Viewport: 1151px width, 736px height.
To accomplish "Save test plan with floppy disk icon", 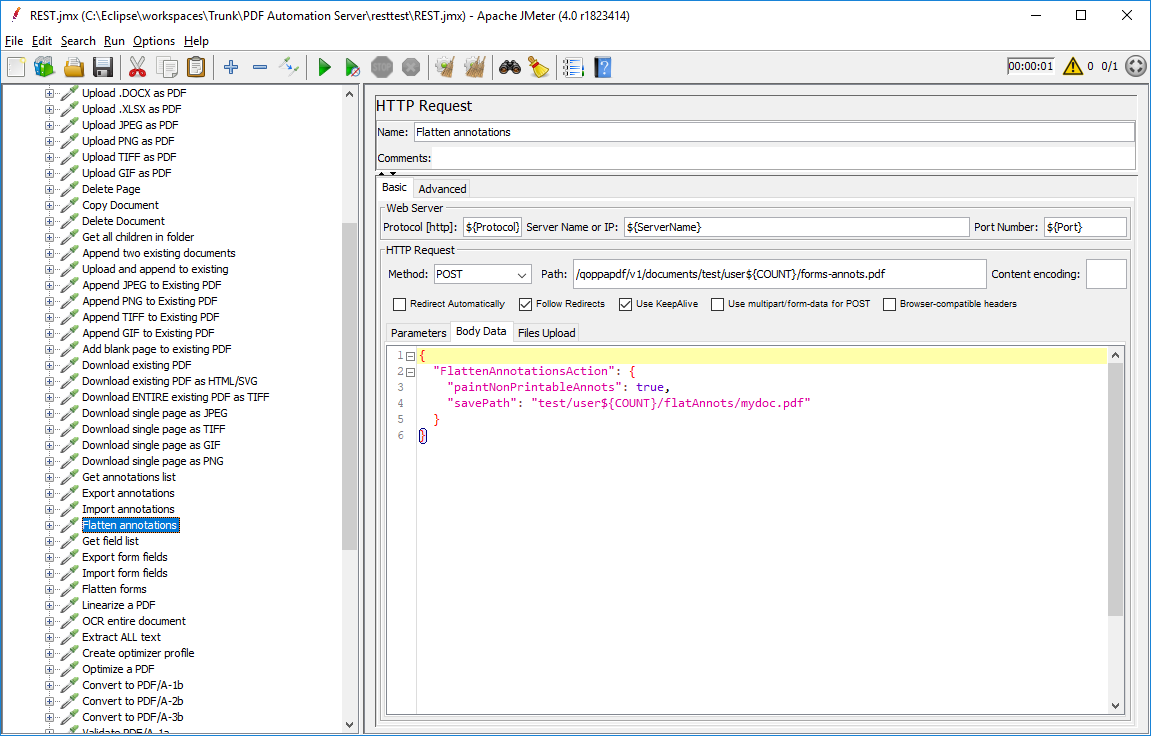I will [103, 68].
